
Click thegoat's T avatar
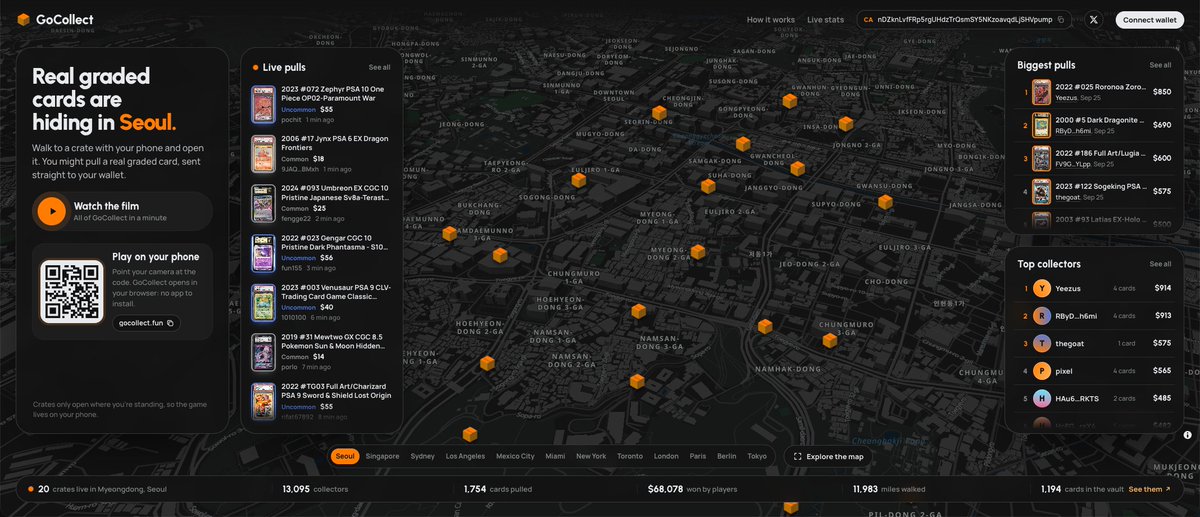1042,343
